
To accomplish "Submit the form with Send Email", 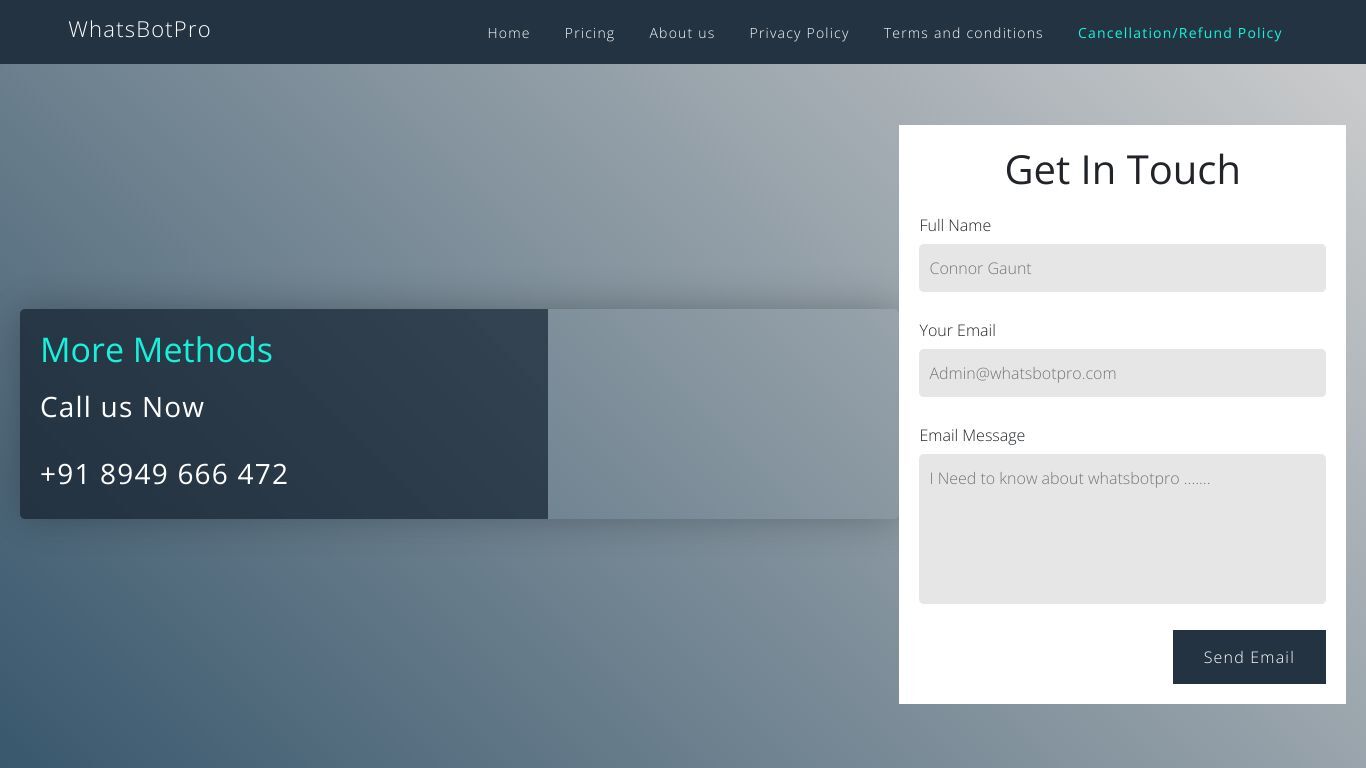I will tap(1249, 657).
